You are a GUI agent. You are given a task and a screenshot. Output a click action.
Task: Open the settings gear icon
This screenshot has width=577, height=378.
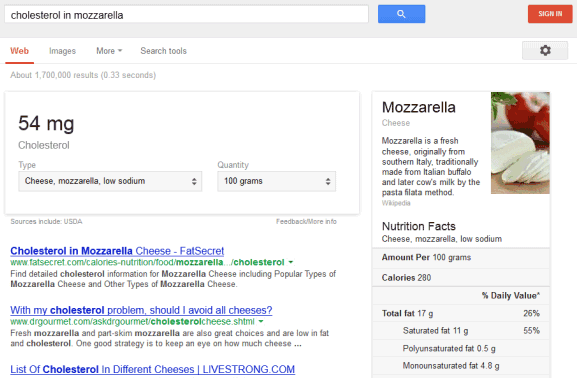(545, 50)
